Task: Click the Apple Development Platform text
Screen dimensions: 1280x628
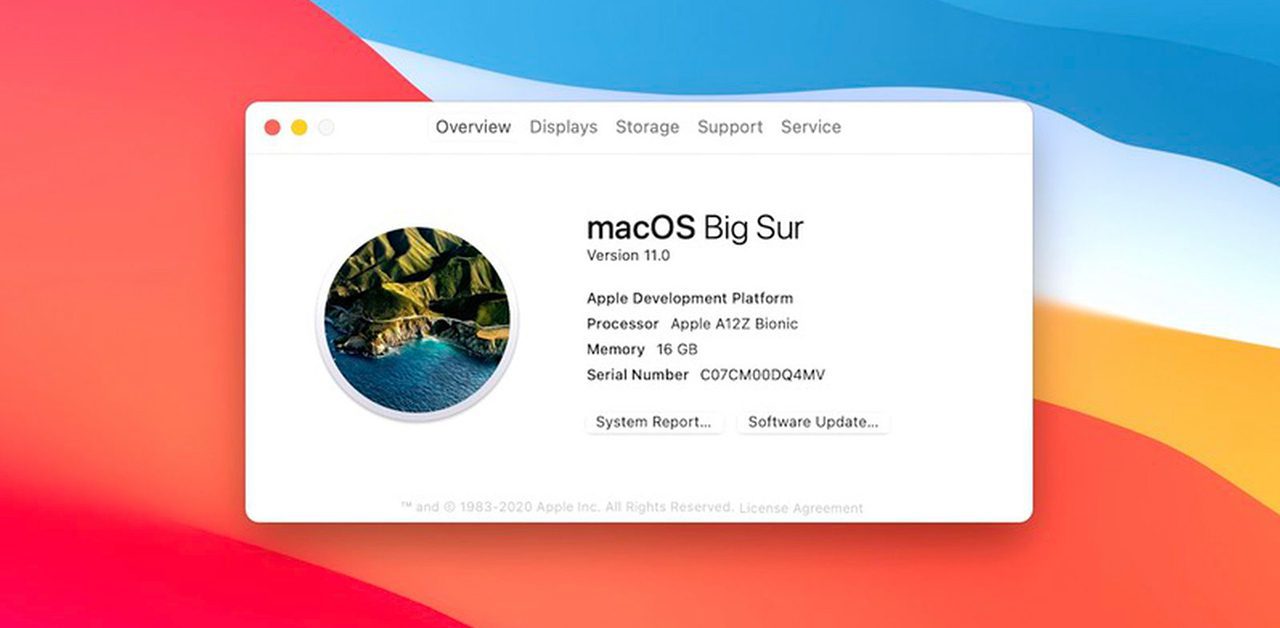Action: pyautogui.click(x=690, y=298)
